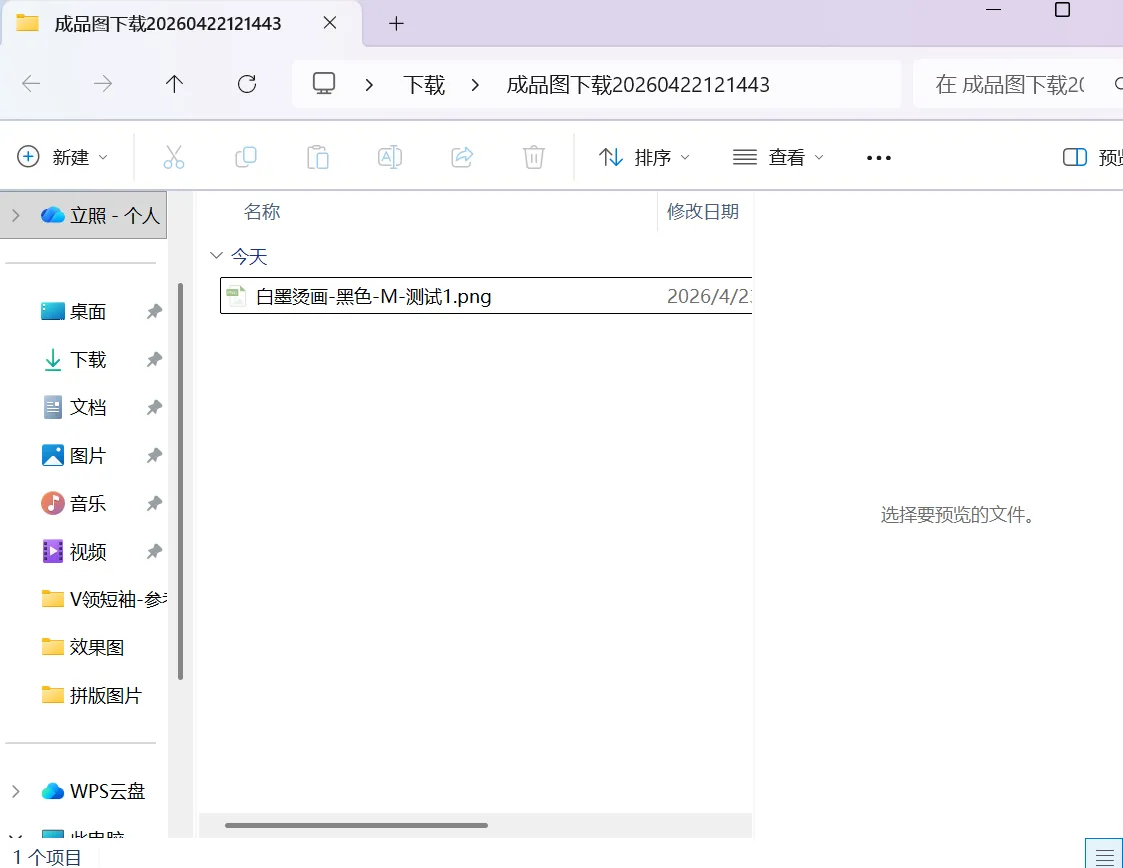Refresh the current folder view
The width and height of the screenshot is (1123, 868).
pyautogui.click(x=247, y=84)
